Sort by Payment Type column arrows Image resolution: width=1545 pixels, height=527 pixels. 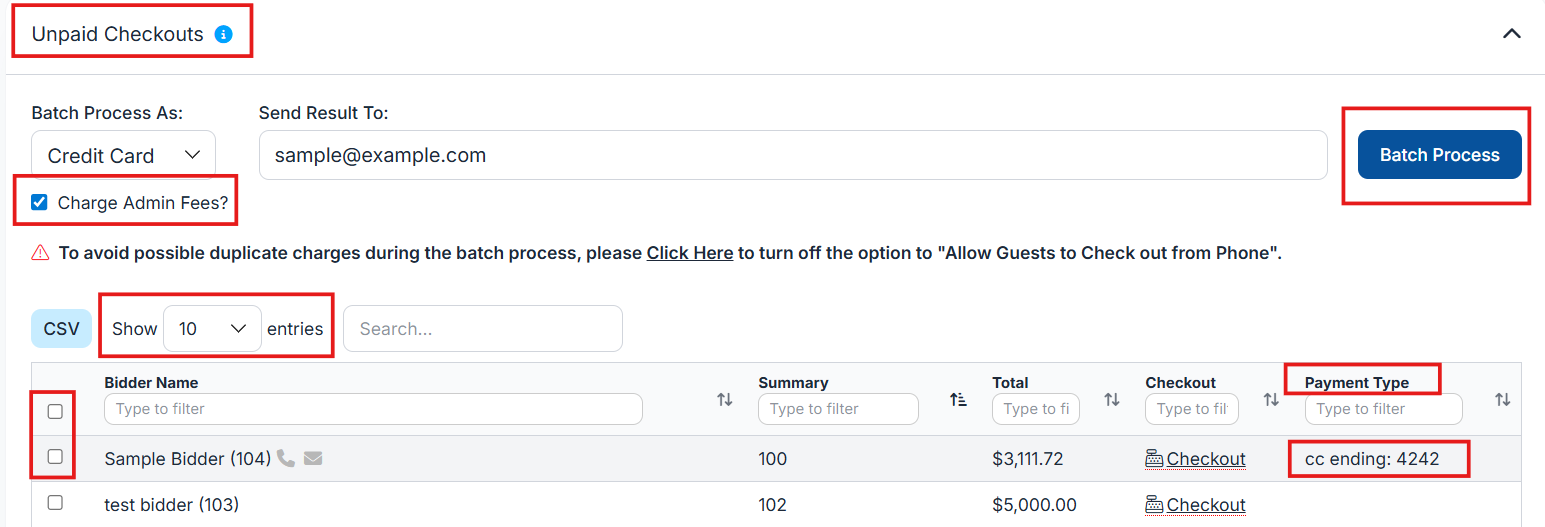click(x=1502, y=400)
